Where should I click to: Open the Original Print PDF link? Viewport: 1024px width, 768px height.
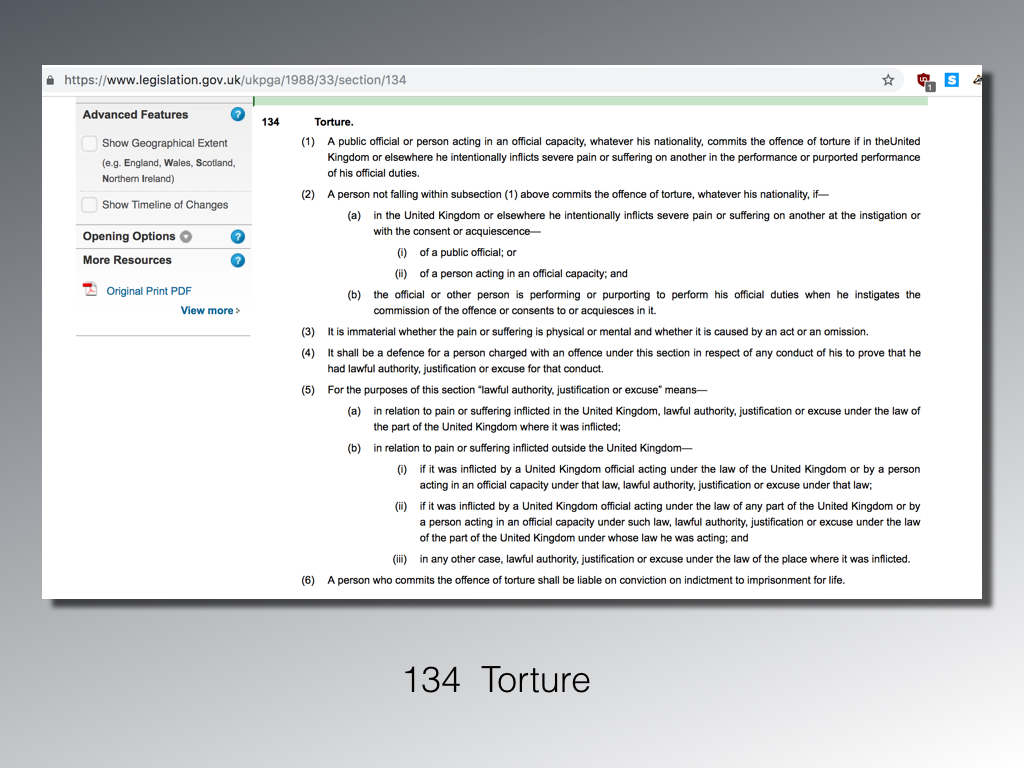click(x=149, y=291)
